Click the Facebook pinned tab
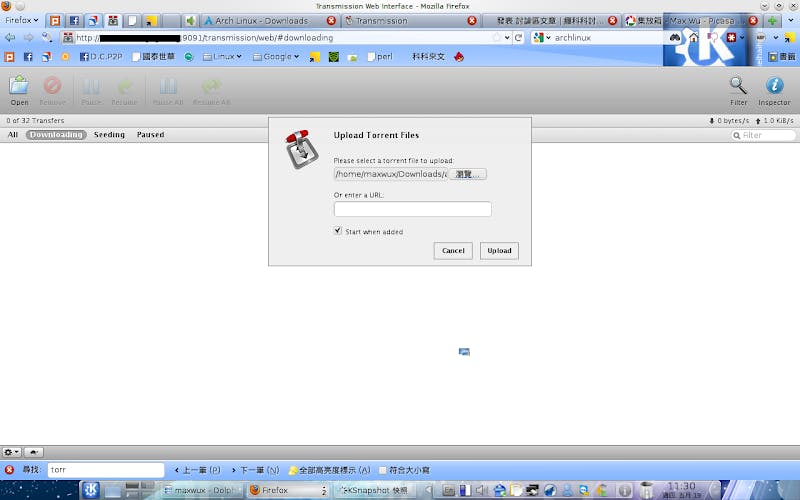The image size is (800, 500). point(74,20)
